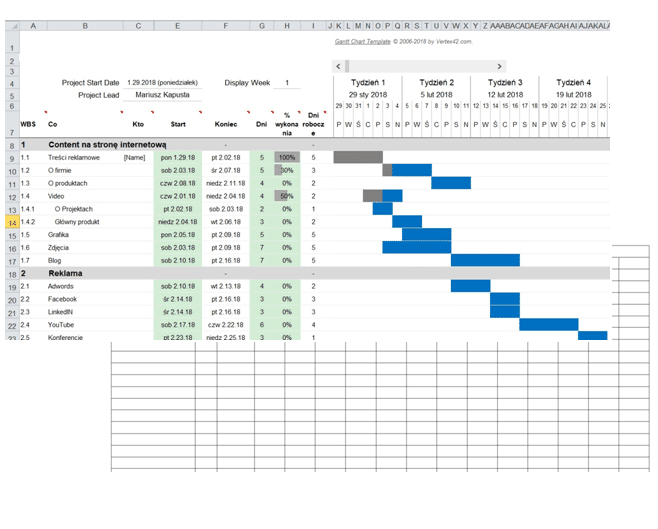Click the Gantt Chart Template link
The image size is (658, 529).
pos(402,41)
